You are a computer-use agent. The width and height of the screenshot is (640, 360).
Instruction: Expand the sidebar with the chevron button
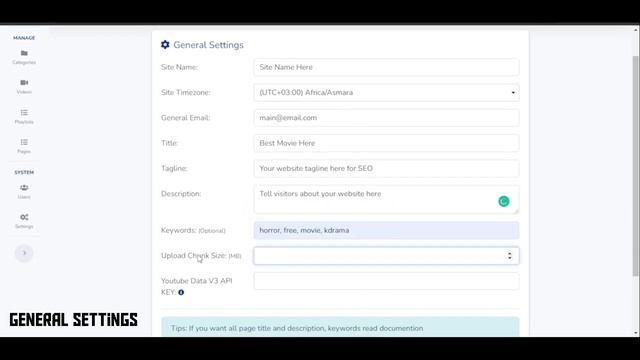pyautogui.click(x=24, y=253)
